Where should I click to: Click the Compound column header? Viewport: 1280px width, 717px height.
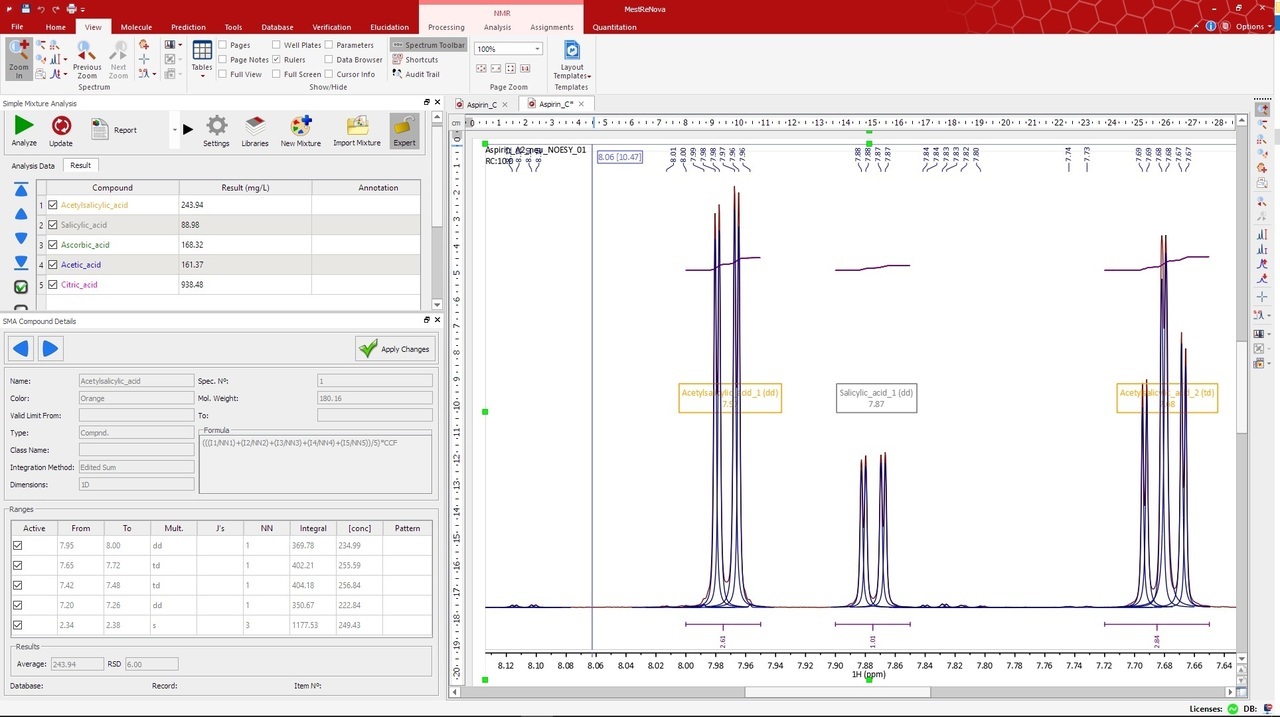[x=113, y=188]
